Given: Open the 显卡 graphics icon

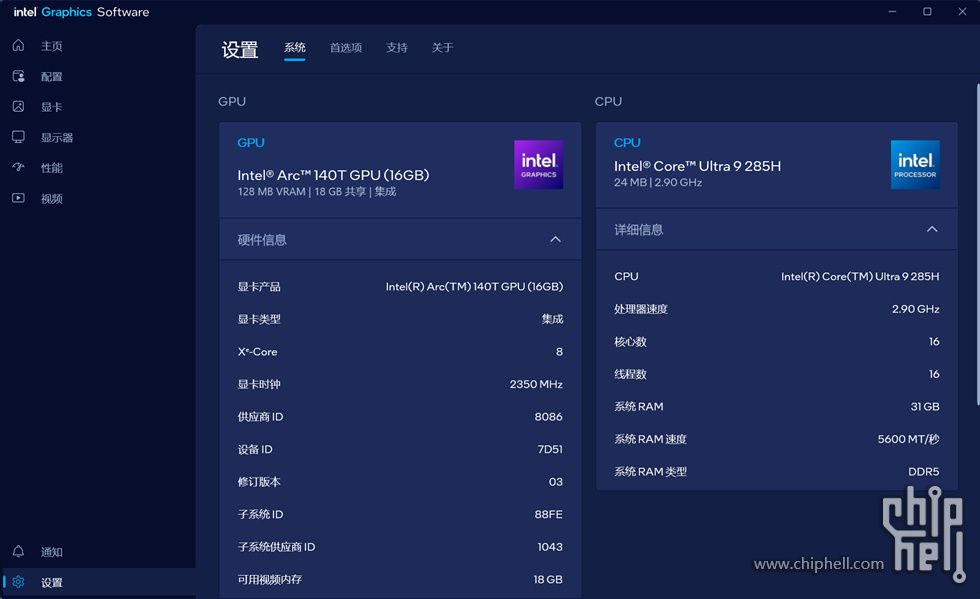Looking at the screenshot, I should [18, 106].
